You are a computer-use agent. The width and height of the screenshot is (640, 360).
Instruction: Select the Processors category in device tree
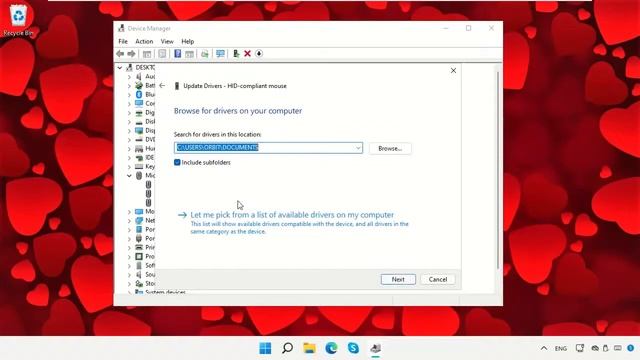(x=145, y=256)
